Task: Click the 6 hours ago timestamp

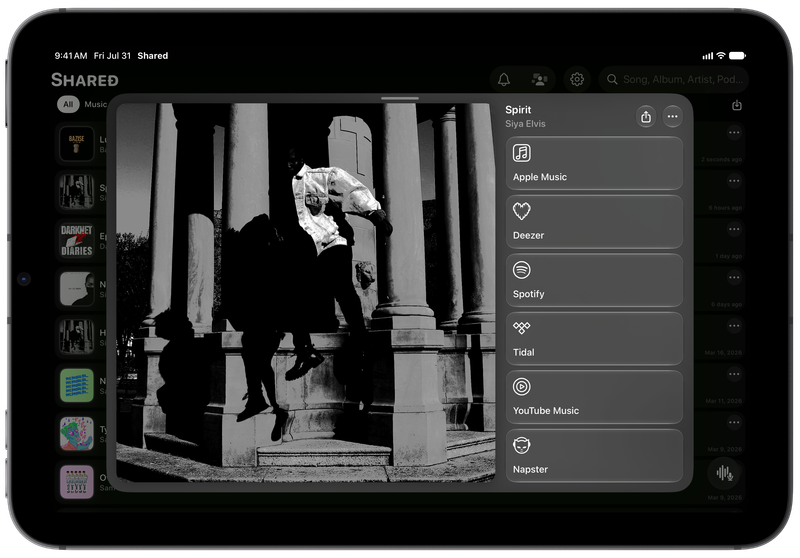Action: [725, 208]
